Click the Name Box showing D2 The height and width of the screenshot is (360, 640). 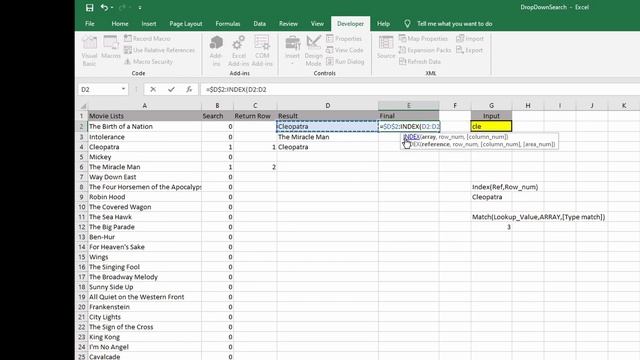(x=99, y=89)
